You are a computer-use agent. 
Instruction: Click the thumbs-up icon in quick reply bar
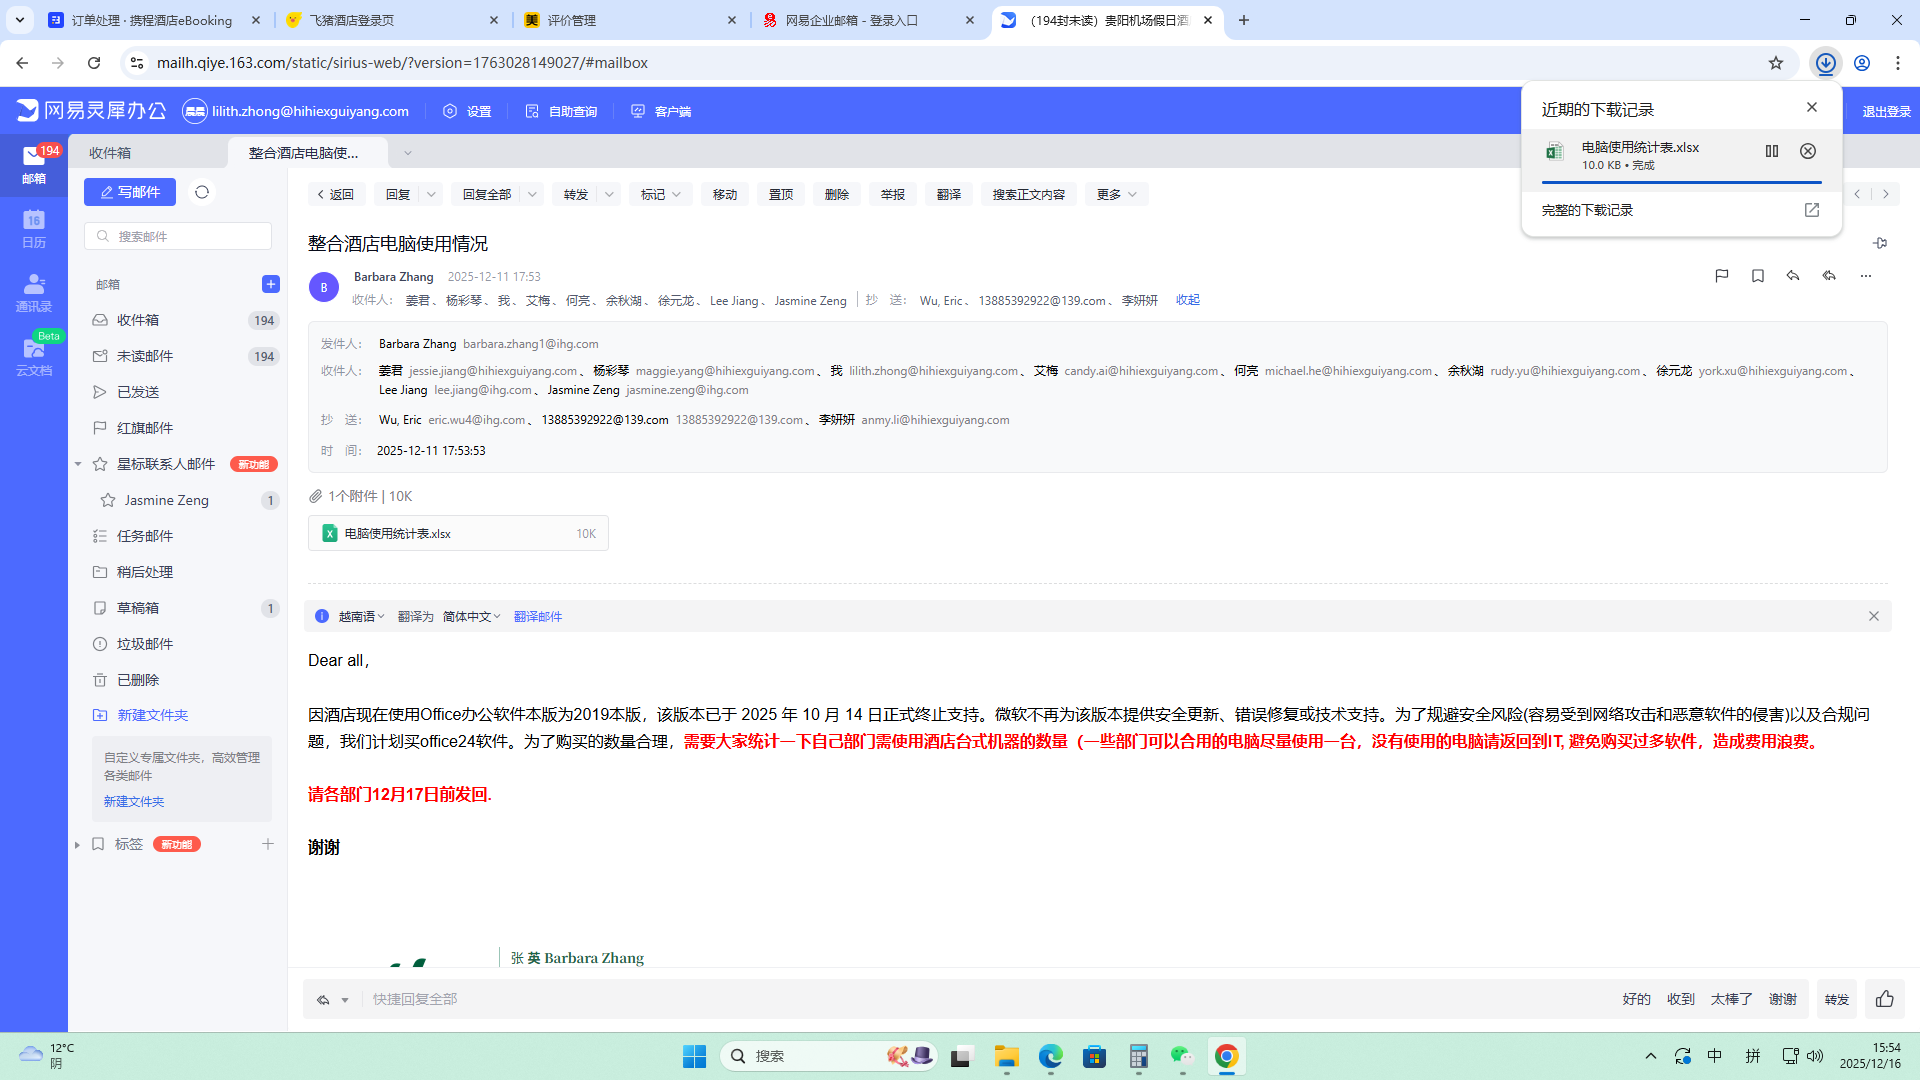click(x=1885, y=999)
